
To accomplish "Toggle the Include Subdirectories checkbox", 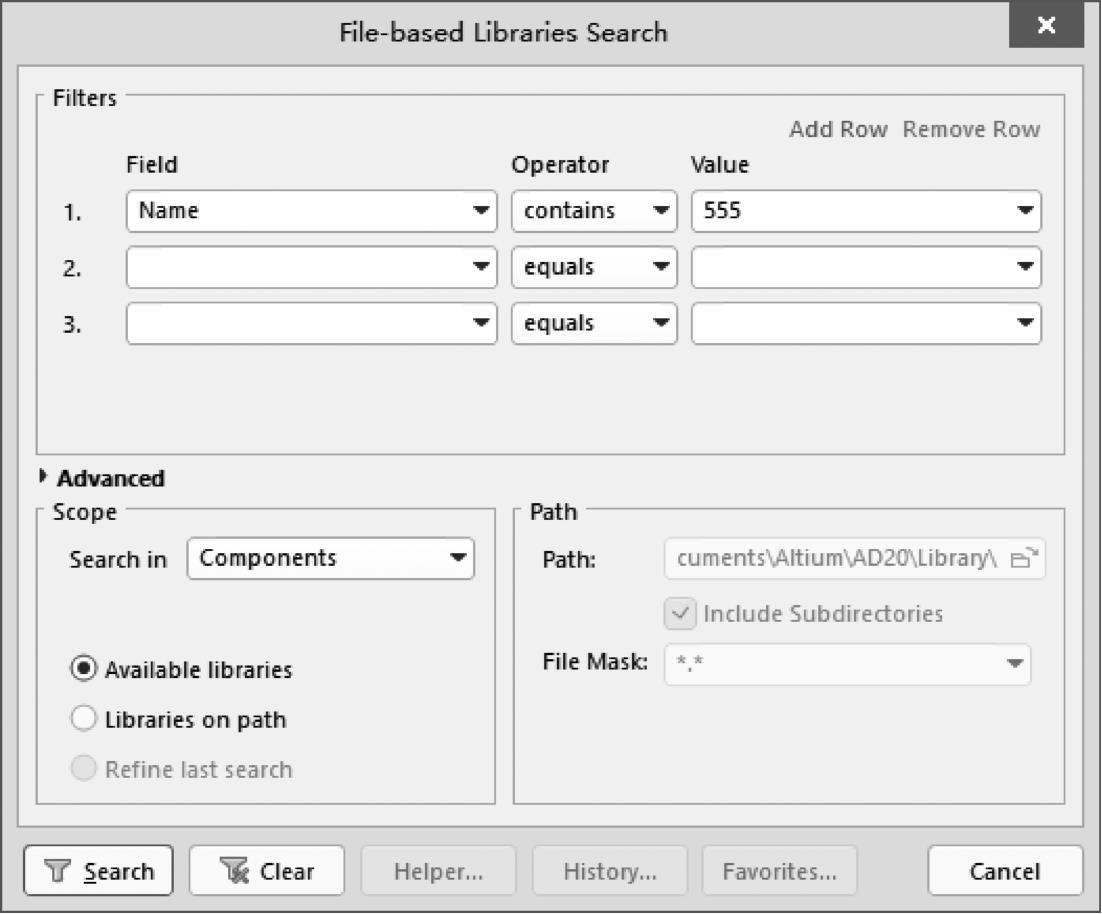I will point(680,613).
